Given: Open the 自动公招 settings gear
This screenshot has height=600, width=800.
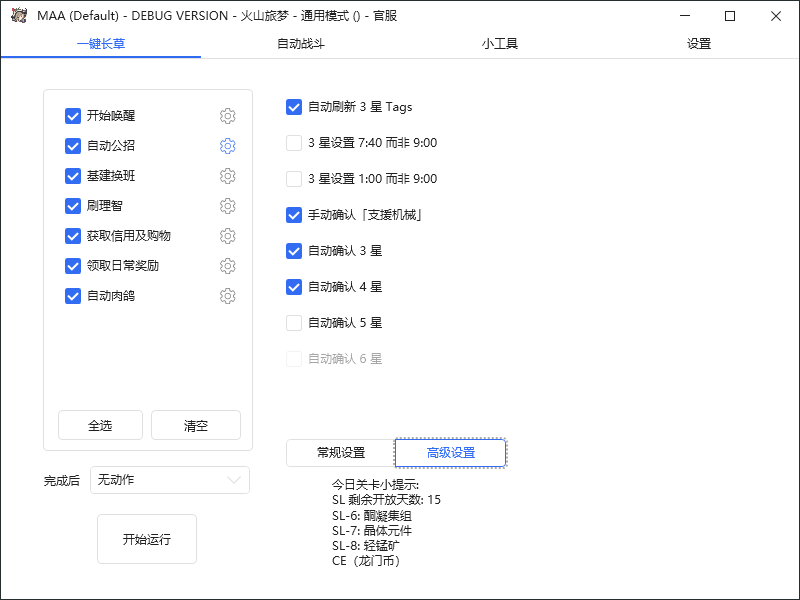Looking at the screenshot, I should pos(227,146).
